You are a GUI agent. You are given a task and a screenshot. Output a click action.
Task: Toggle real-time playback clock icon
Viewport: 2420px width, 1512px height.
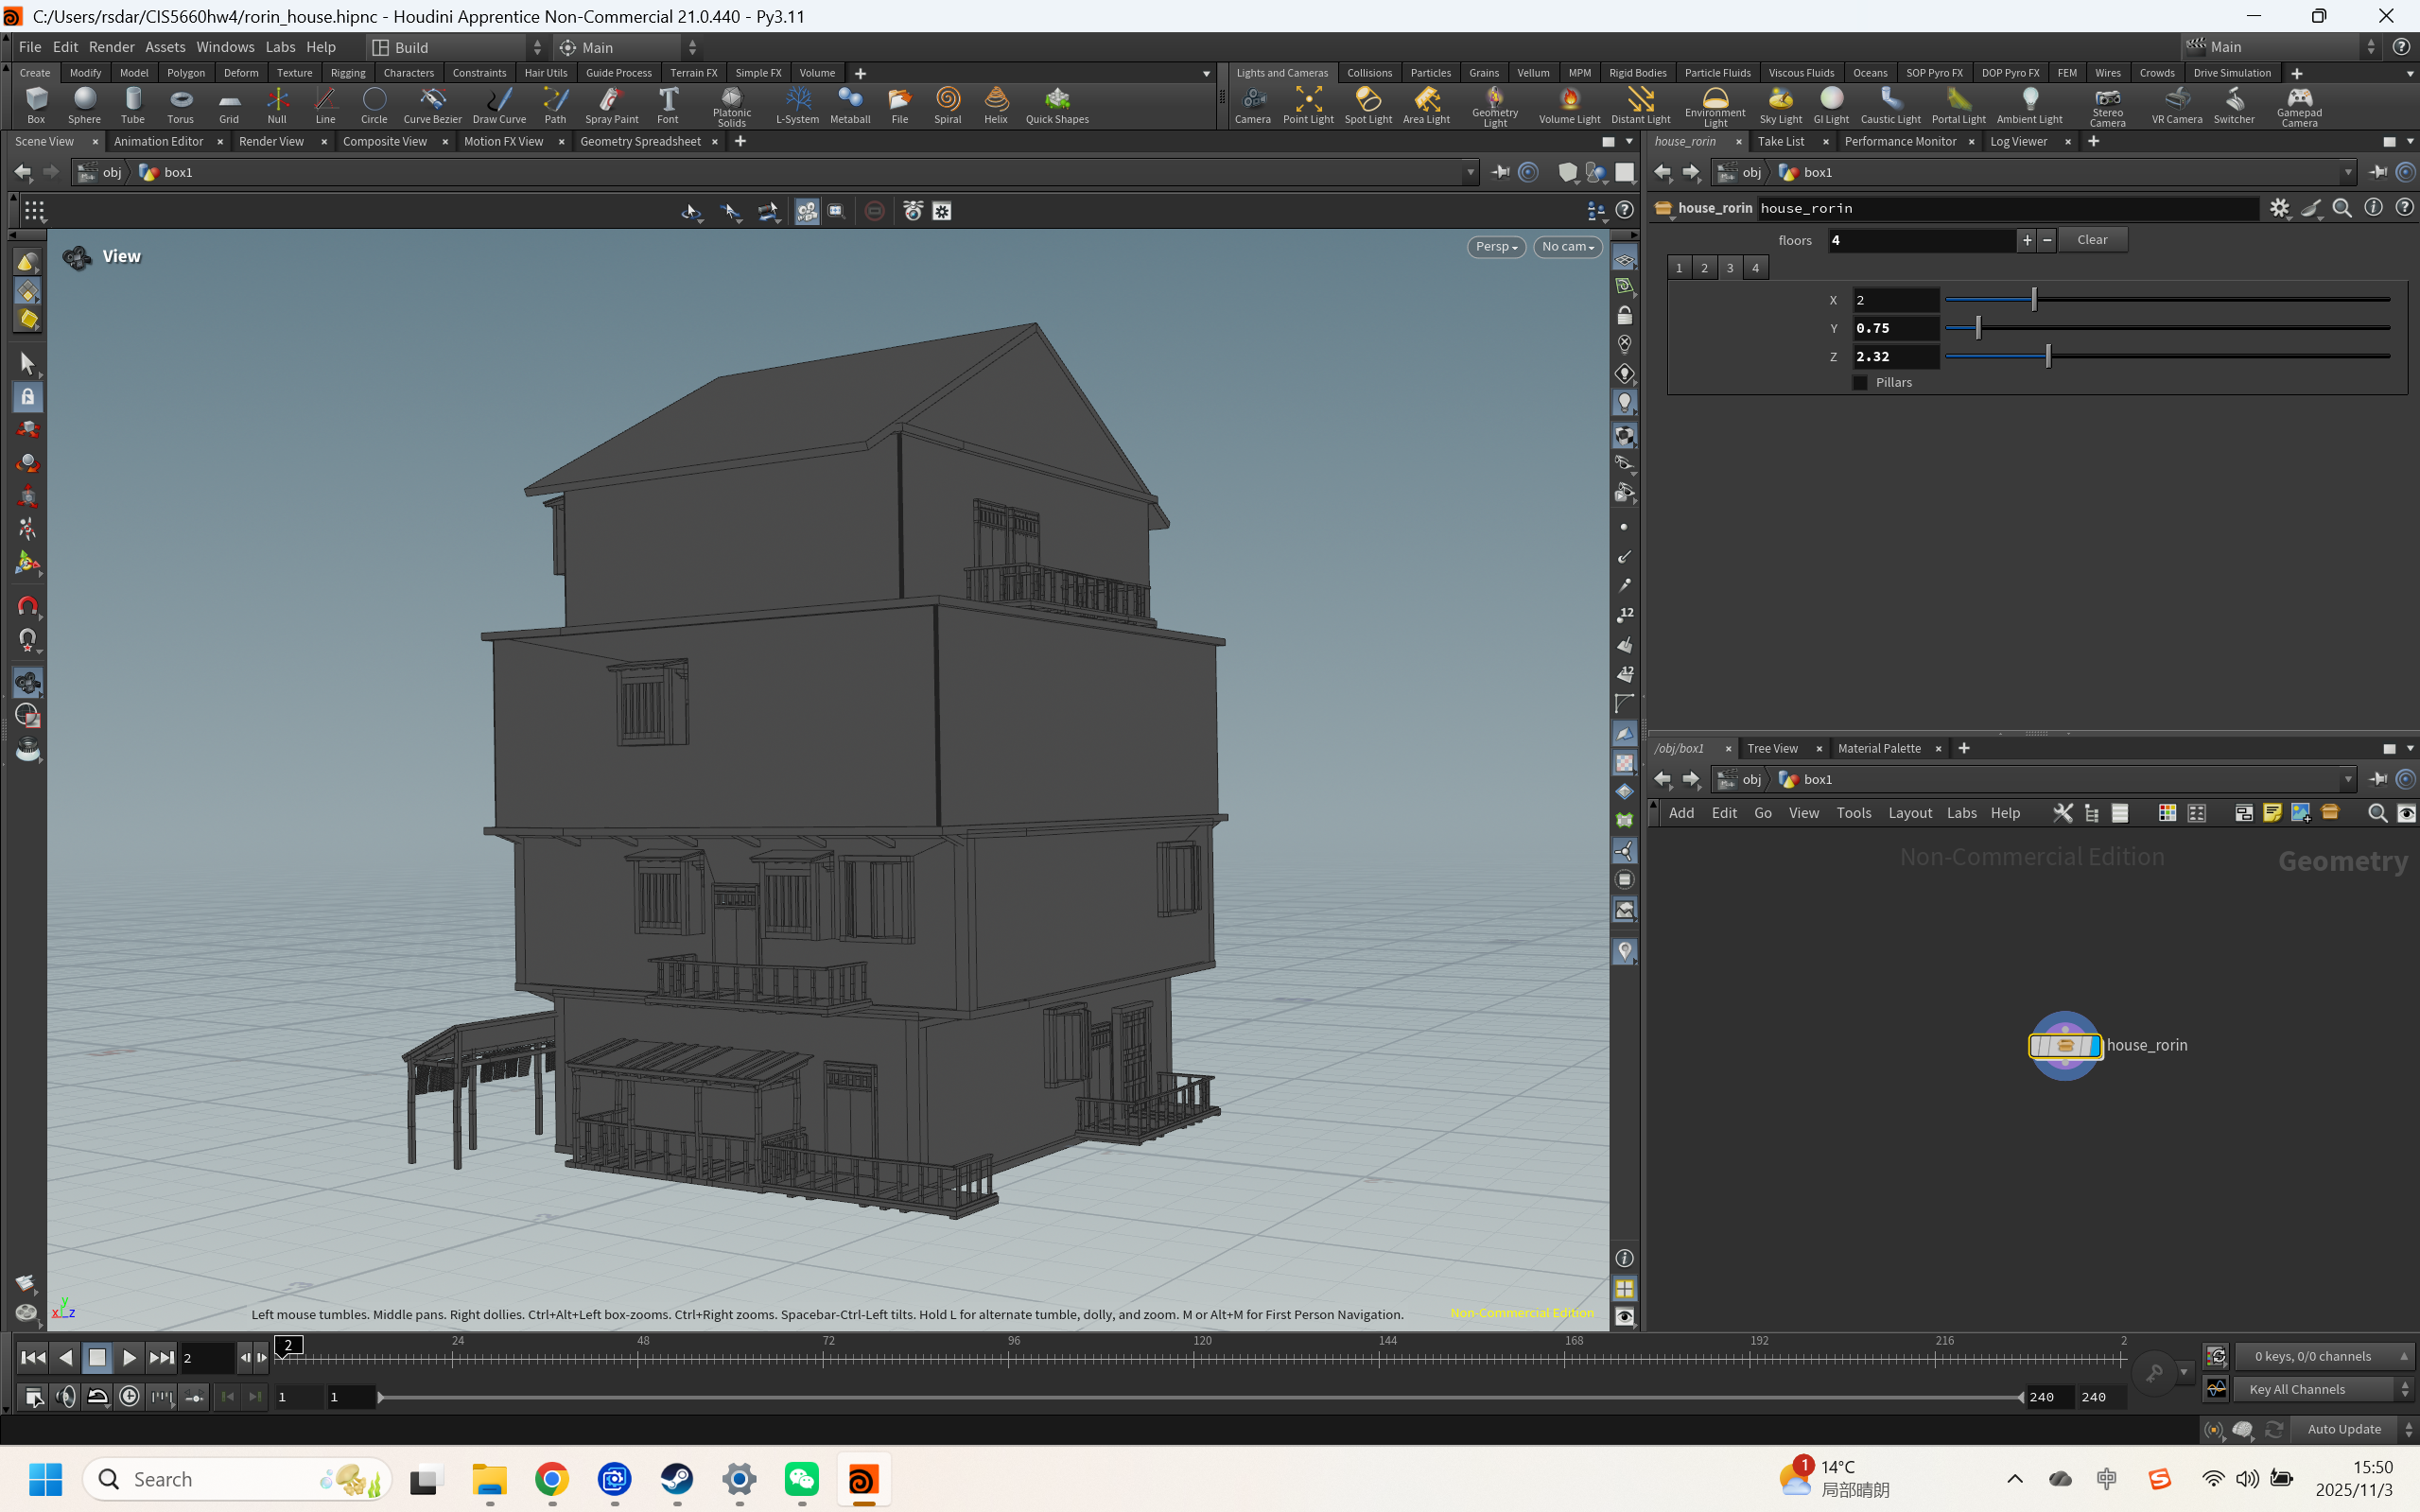130,1397
